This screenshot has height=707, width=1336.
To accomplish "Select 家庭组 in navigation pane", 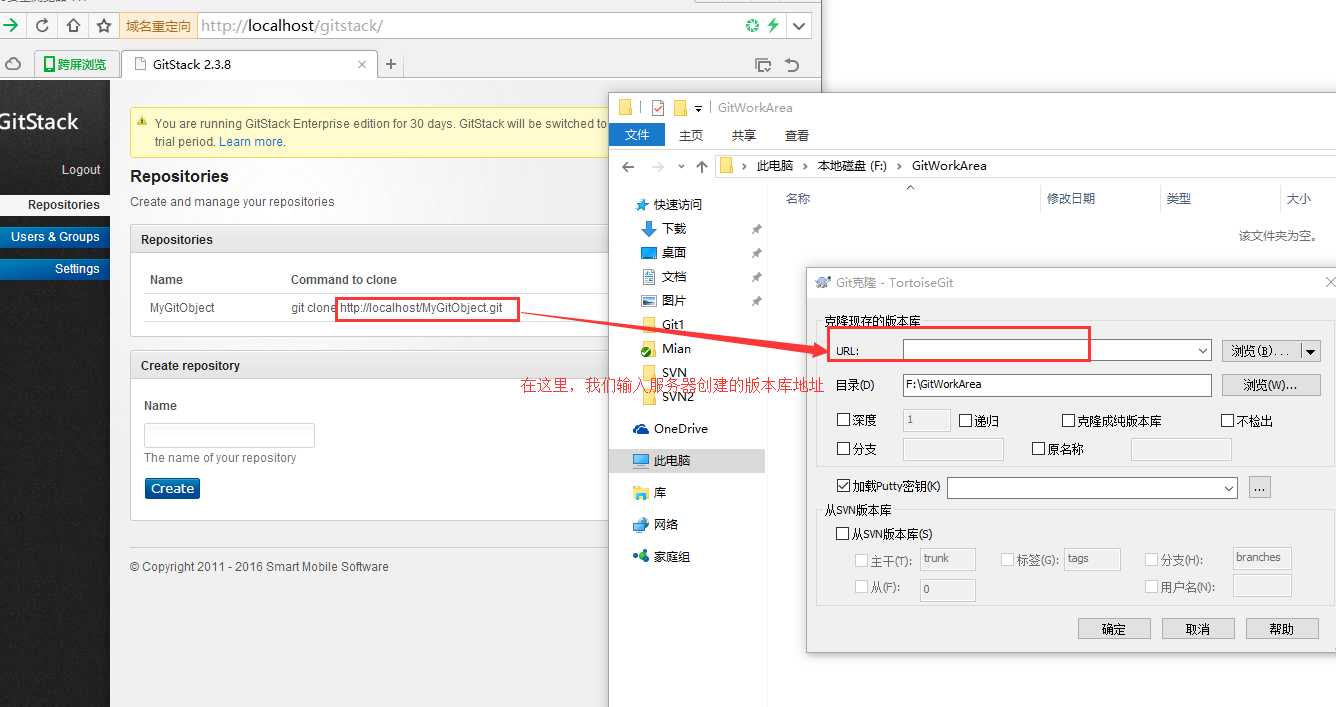I will [x=672, y=556].
